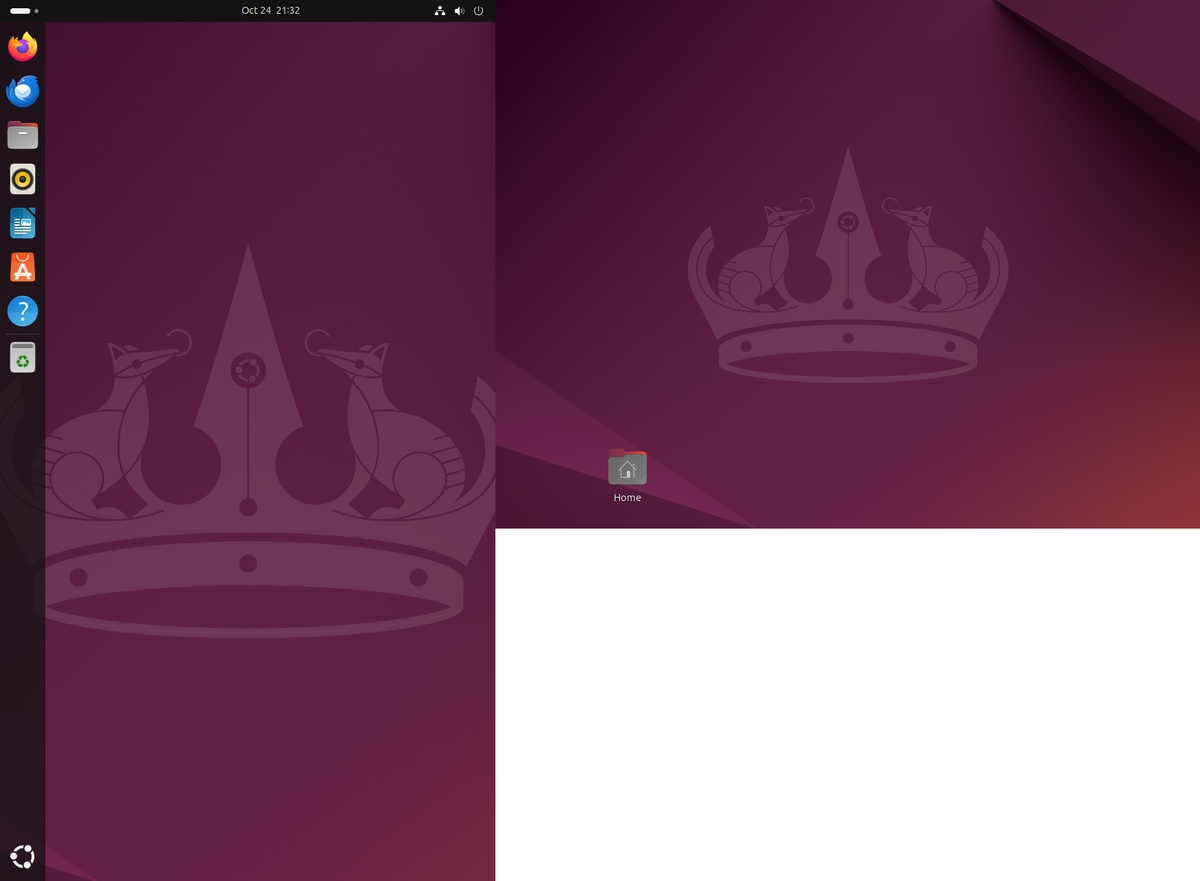This screenshot has width=1200, height=881.
Task: Open the Ubuntu App Center
Action: pyautogui.click(x=22, y=267)
